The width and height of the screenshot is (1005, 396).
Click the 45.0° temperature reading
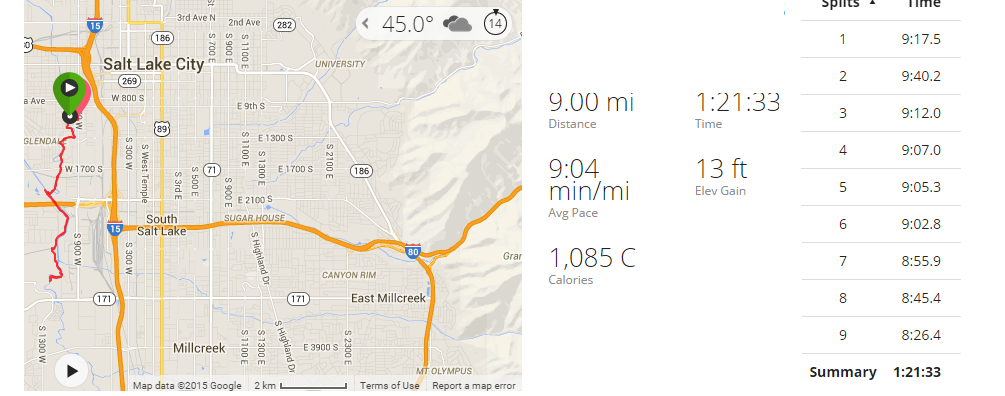[x=408, y=24]
